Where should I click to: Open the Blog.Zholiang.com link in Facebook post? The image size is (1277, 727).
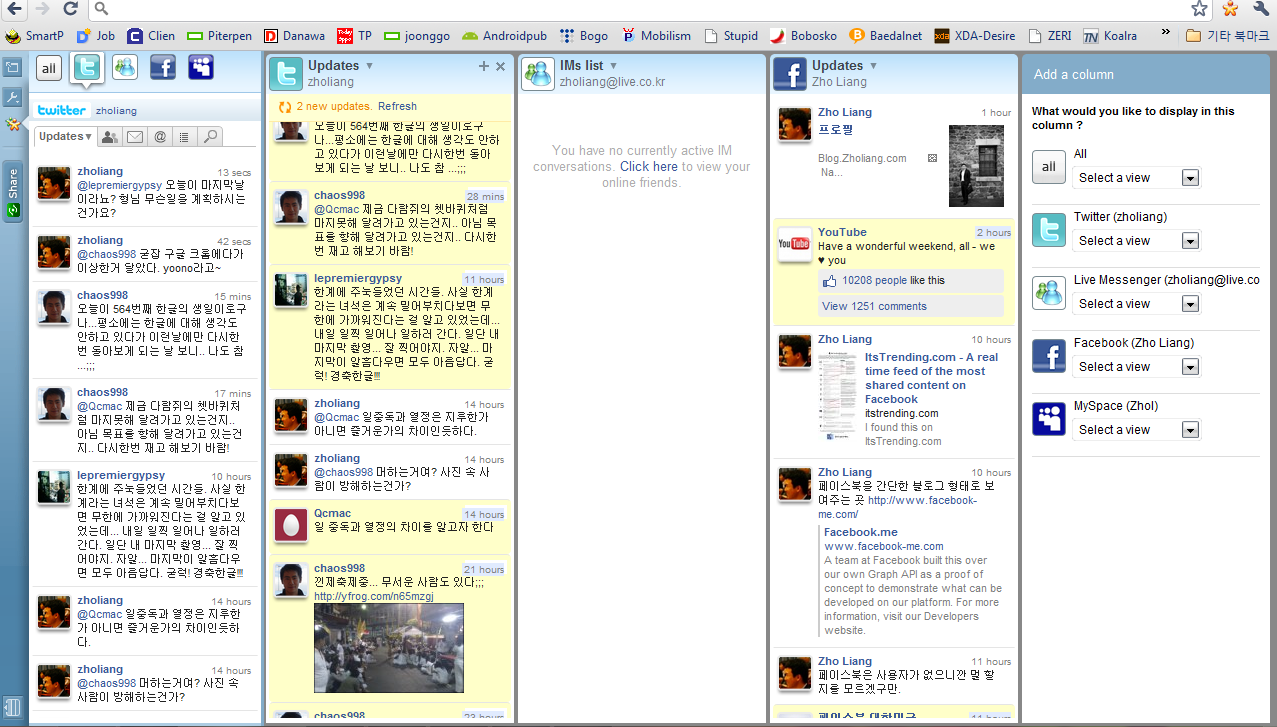(862, 158)
